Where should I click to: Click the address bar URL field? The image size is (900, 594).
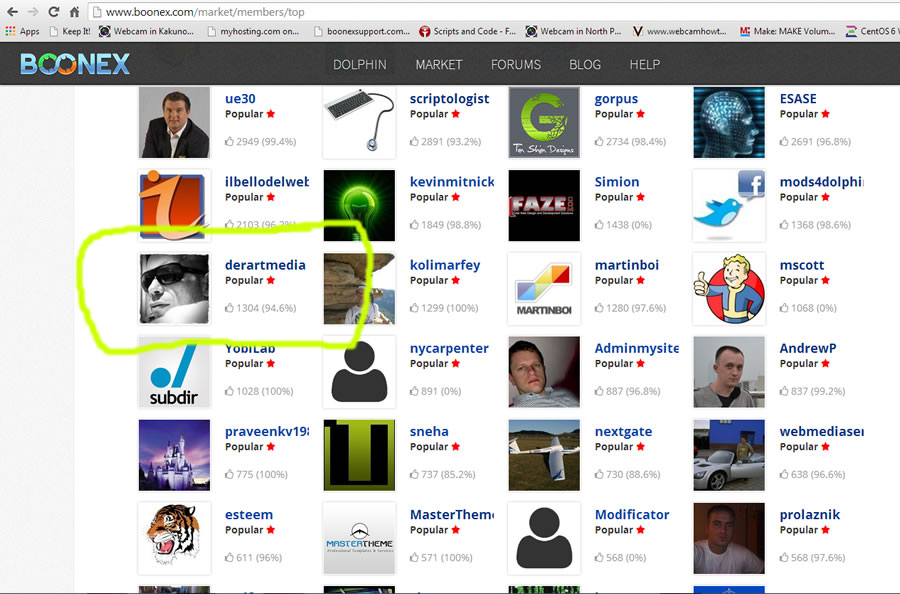coord(494,11)
